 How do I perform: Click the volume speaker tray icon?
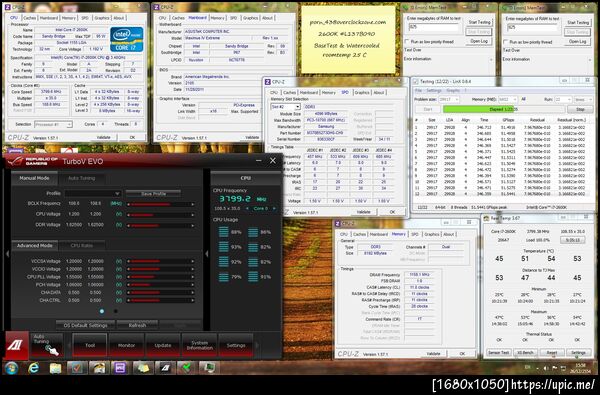pos(546,368)
